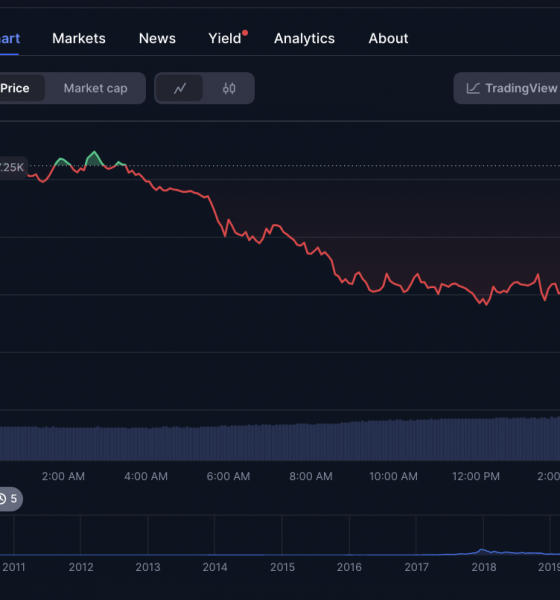The height and width of the screenshot is (600, 560).
Task: Click the clock badge showing 5
Action: click(x=10, y=499)
